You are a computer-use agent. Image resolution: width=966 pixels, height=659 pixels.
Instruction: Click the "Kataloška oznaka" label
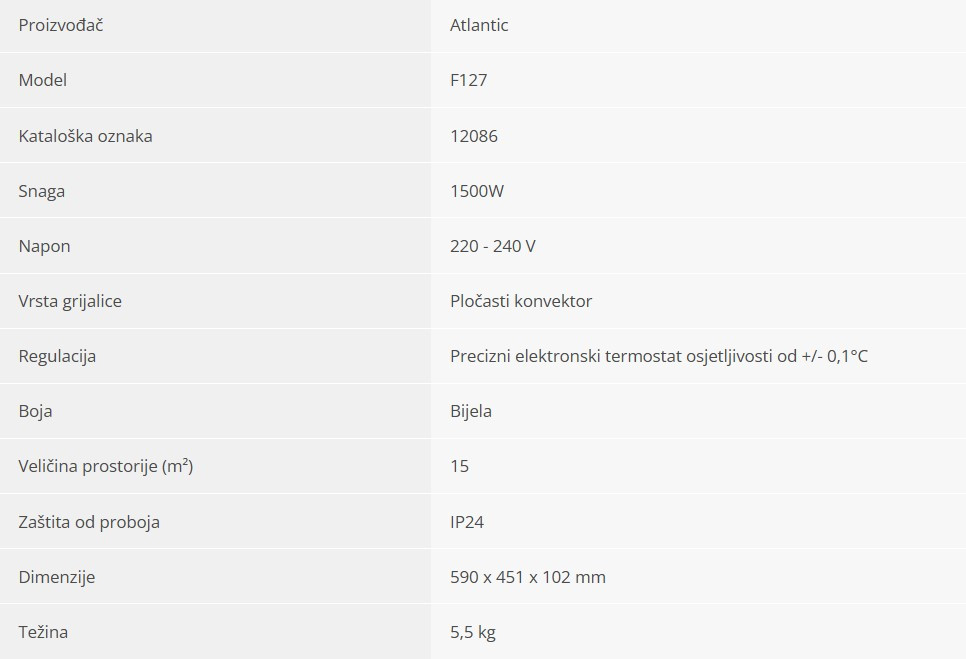86,136
